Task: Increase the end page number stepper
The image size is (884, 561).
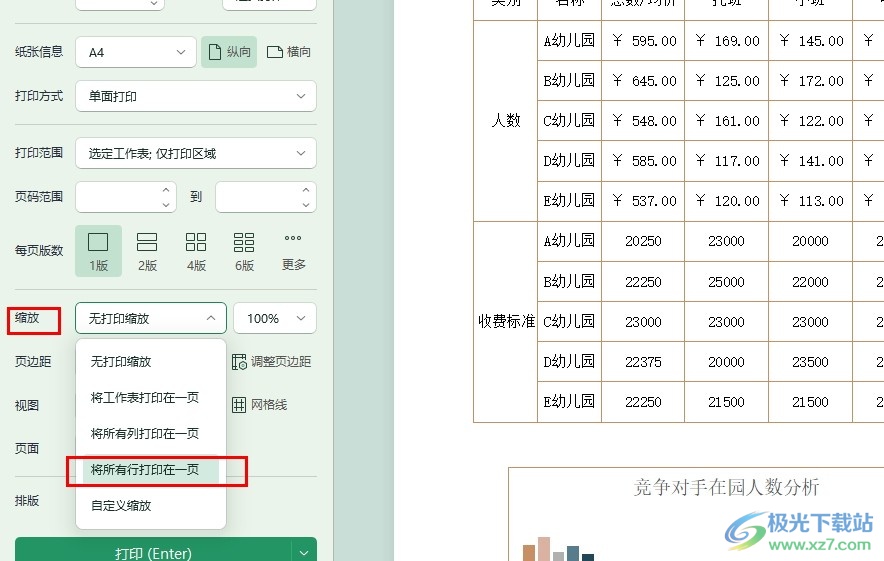Action: point(306,190)
